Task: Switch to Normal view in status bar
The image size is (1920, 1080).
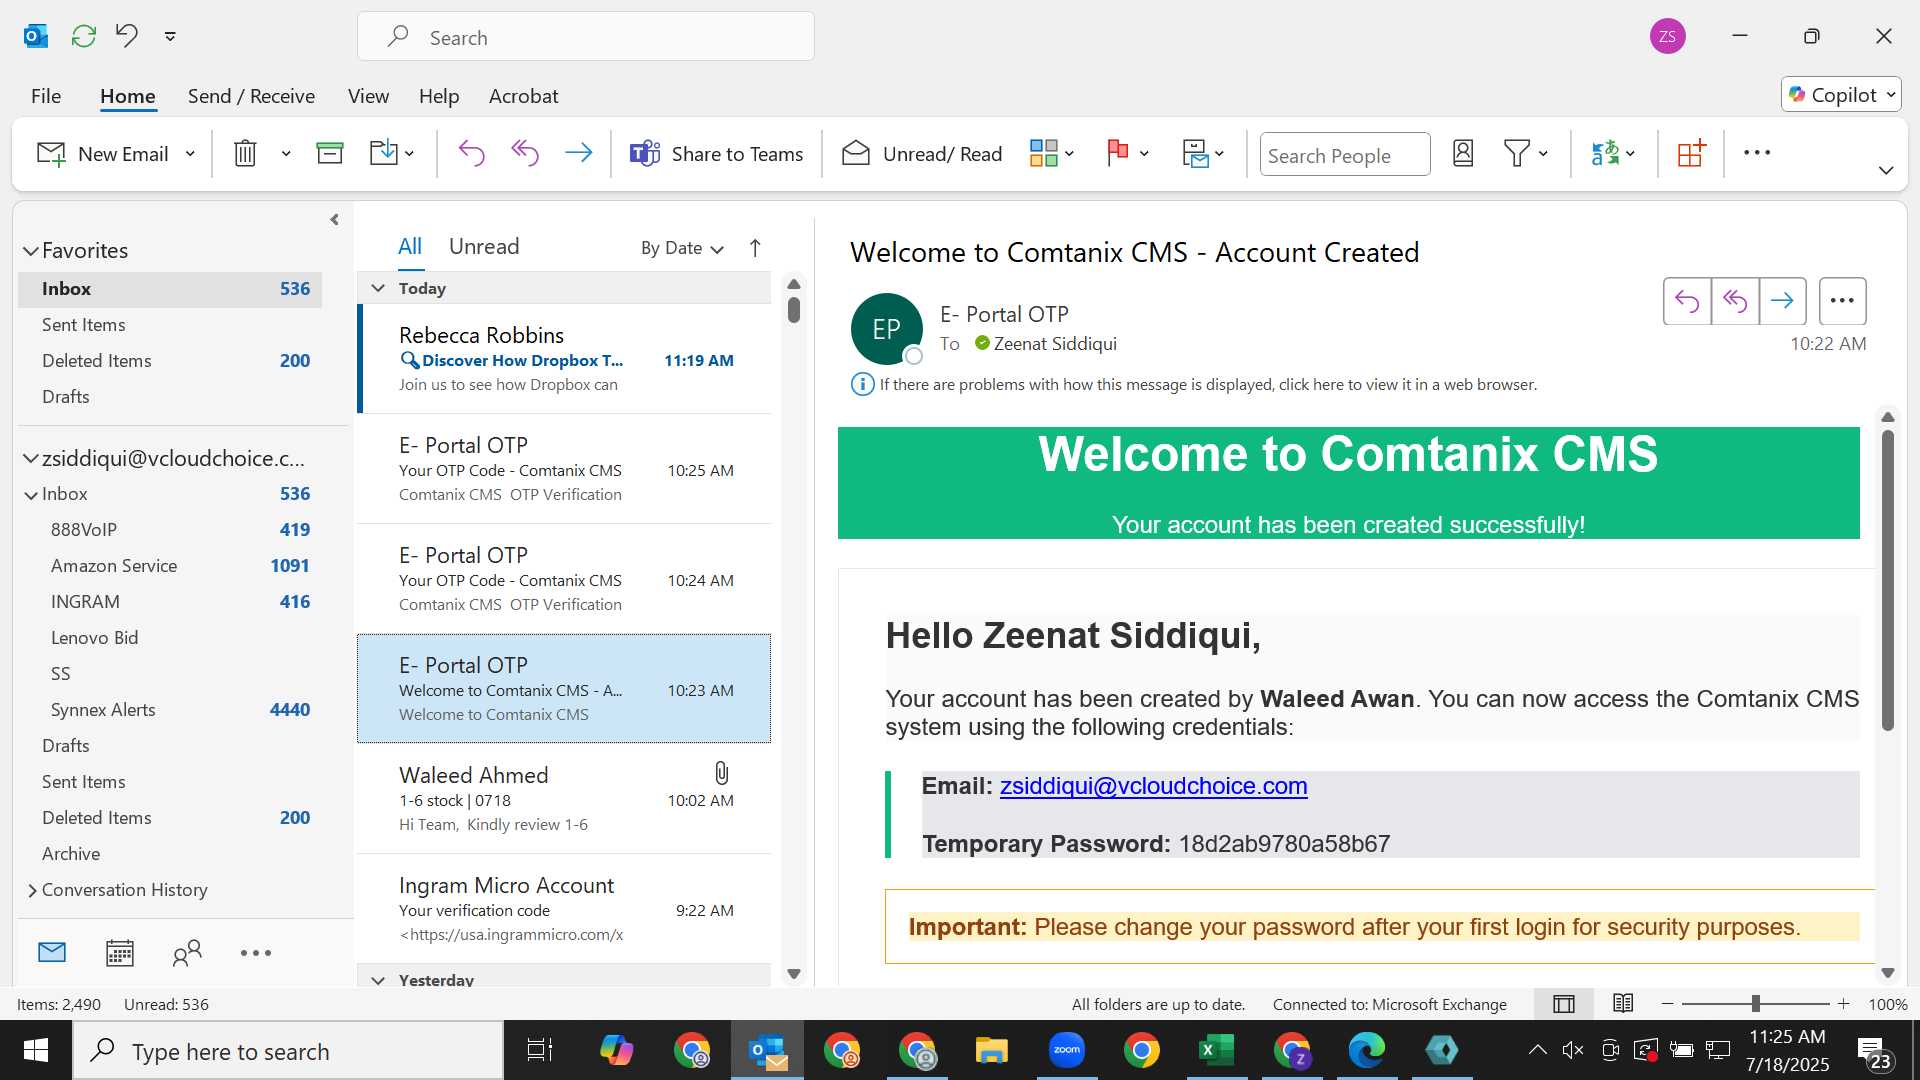Action: click(1564, 1004)
